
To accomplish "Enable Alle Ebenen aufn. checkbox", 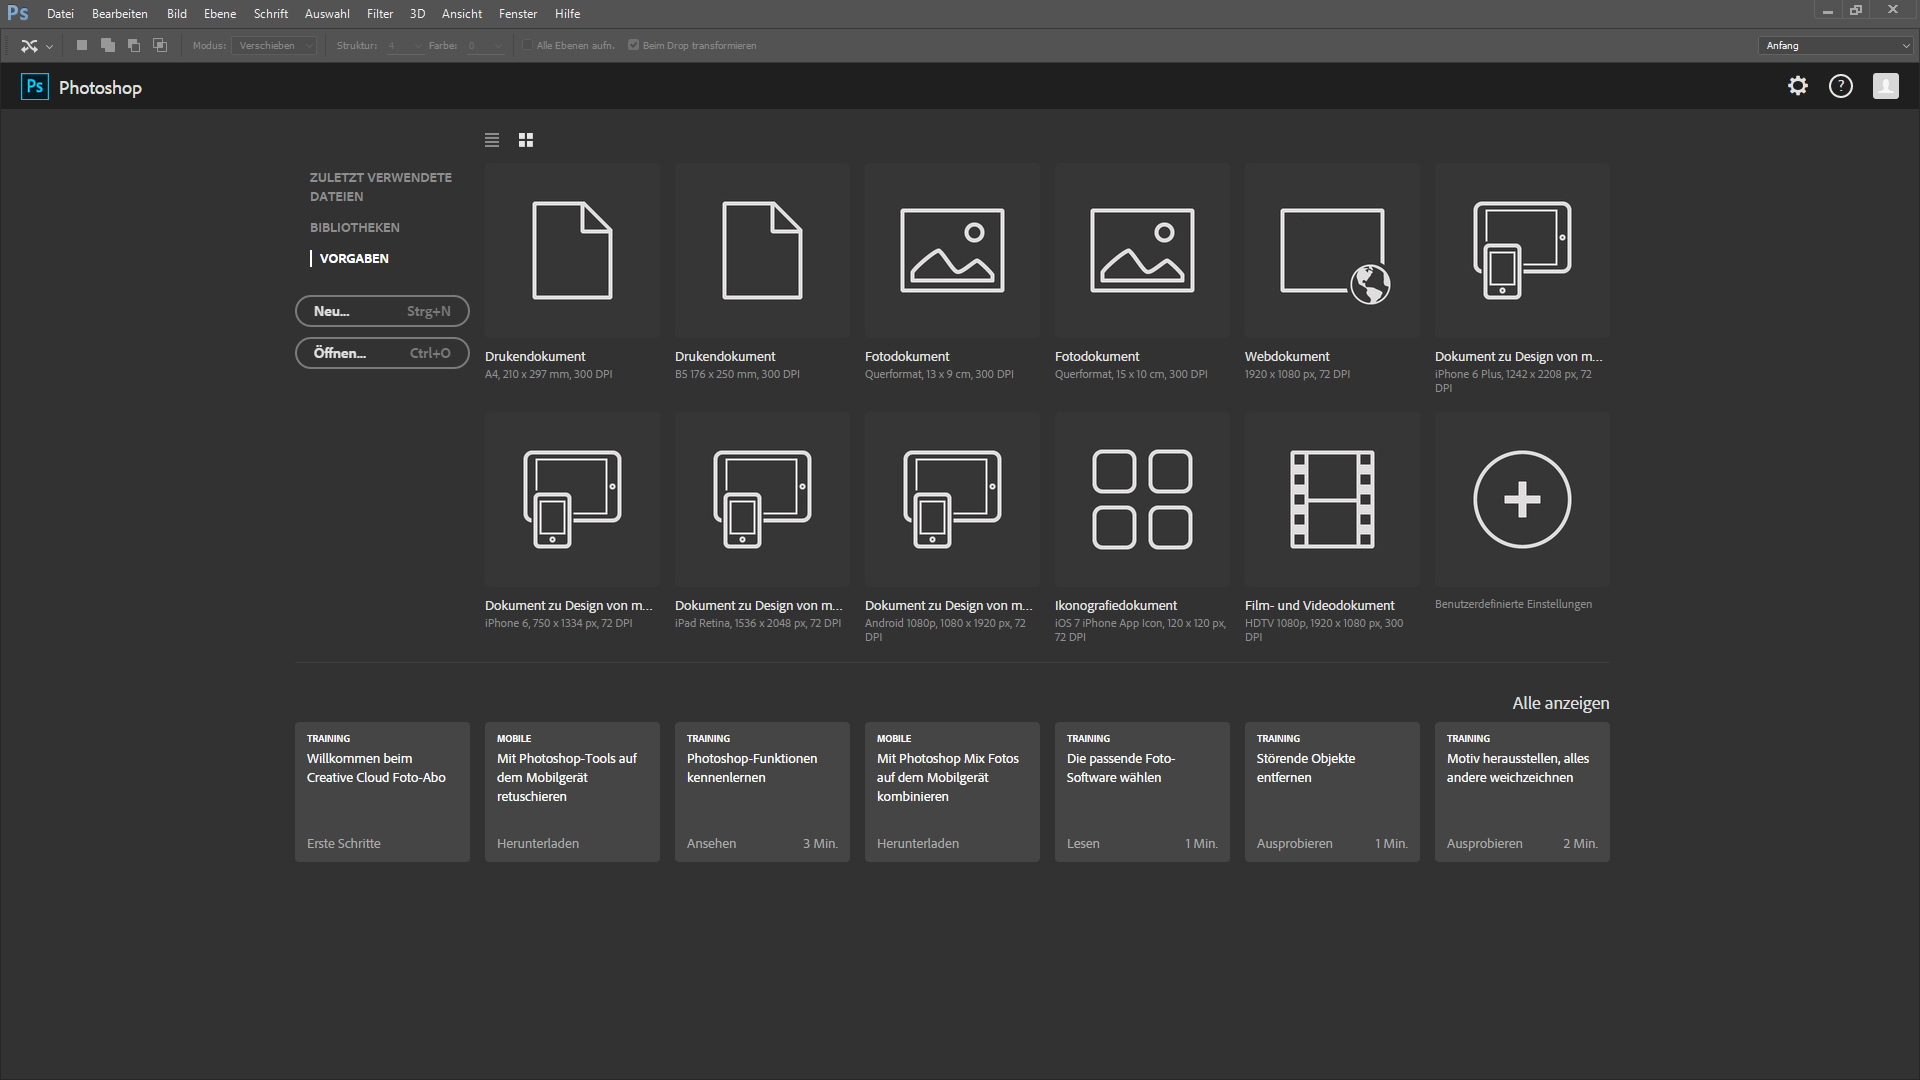I will click(528, 45).
